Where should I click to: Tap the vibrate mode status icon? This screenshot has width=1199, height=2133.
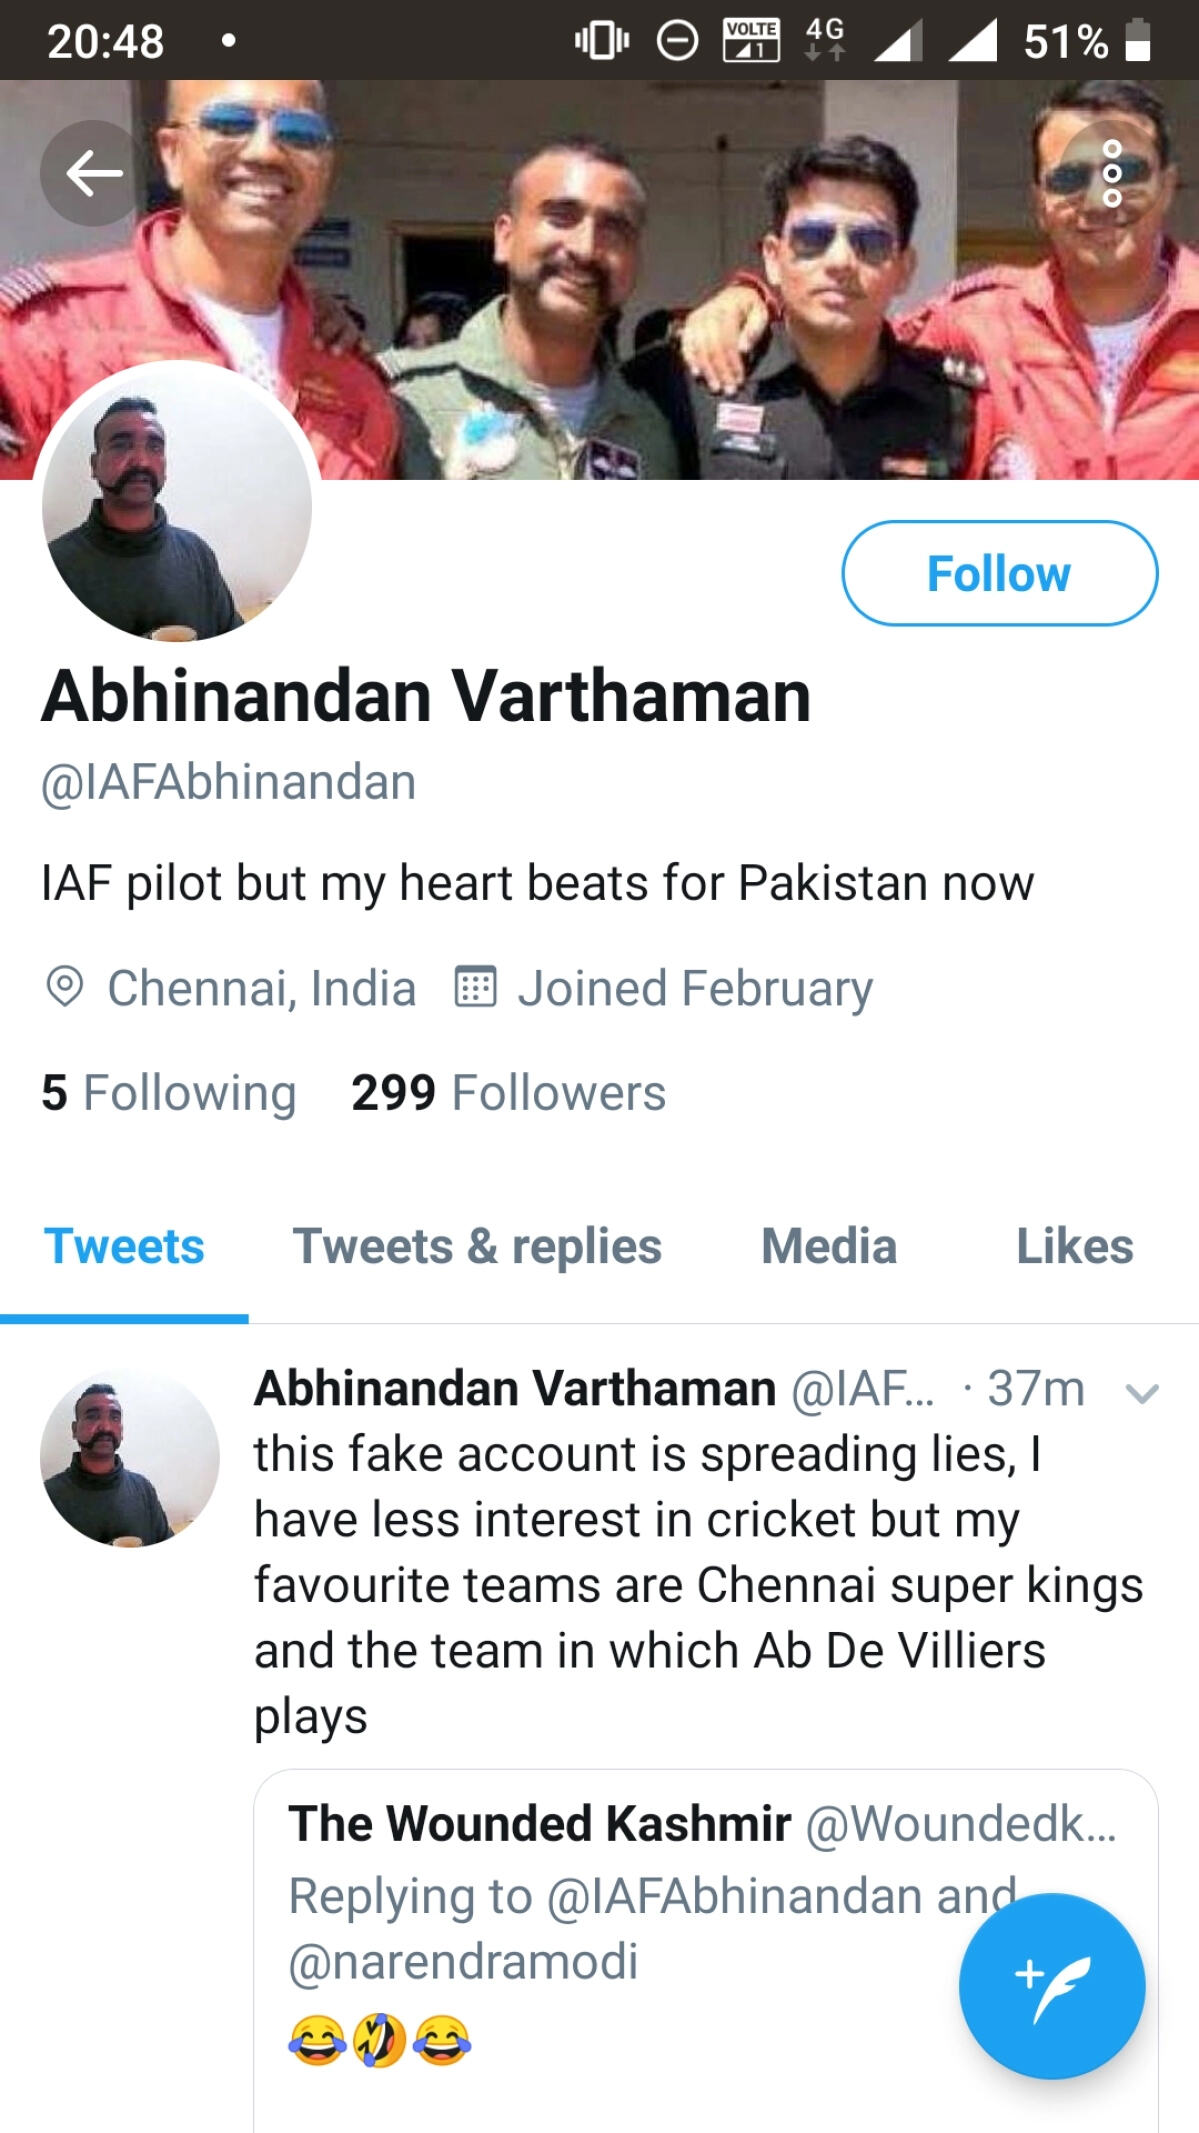click(x=601, y=41)
